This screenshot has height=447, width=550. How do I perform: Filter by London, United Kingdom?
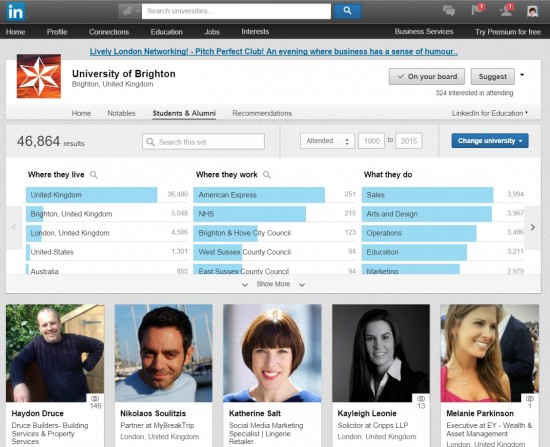[107, 233]
